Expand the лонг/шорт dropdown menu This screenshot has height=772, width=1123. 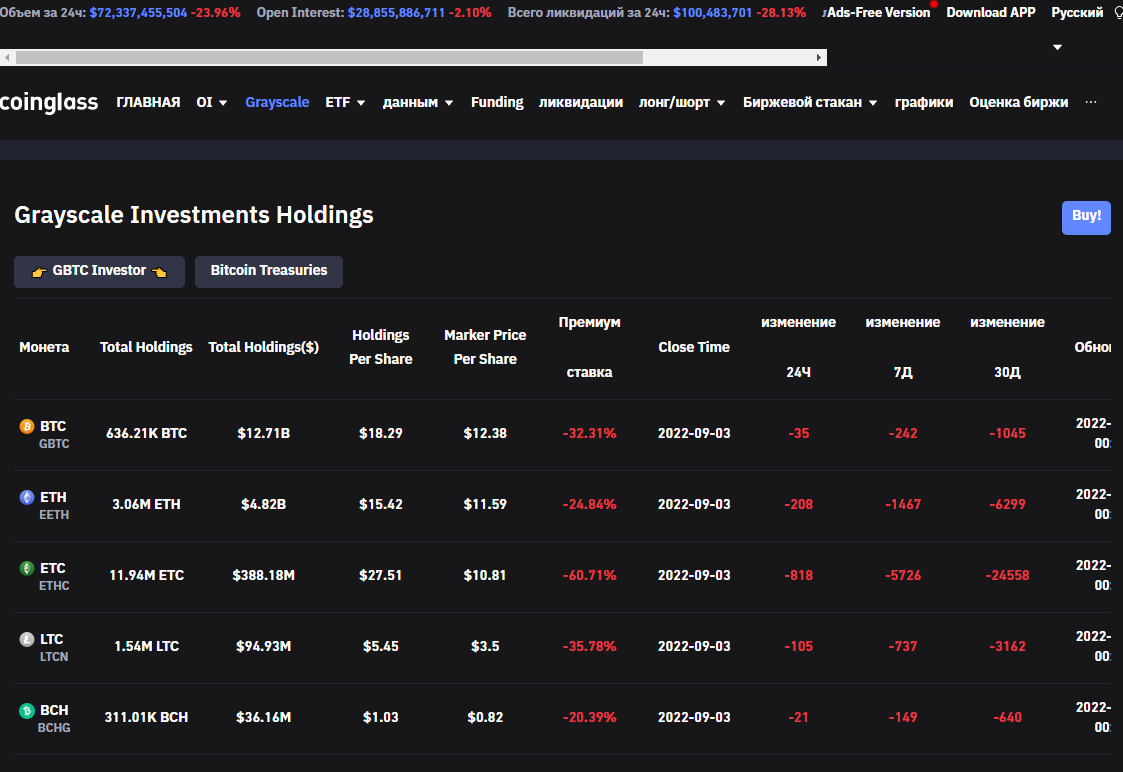(x=682, y=102)
